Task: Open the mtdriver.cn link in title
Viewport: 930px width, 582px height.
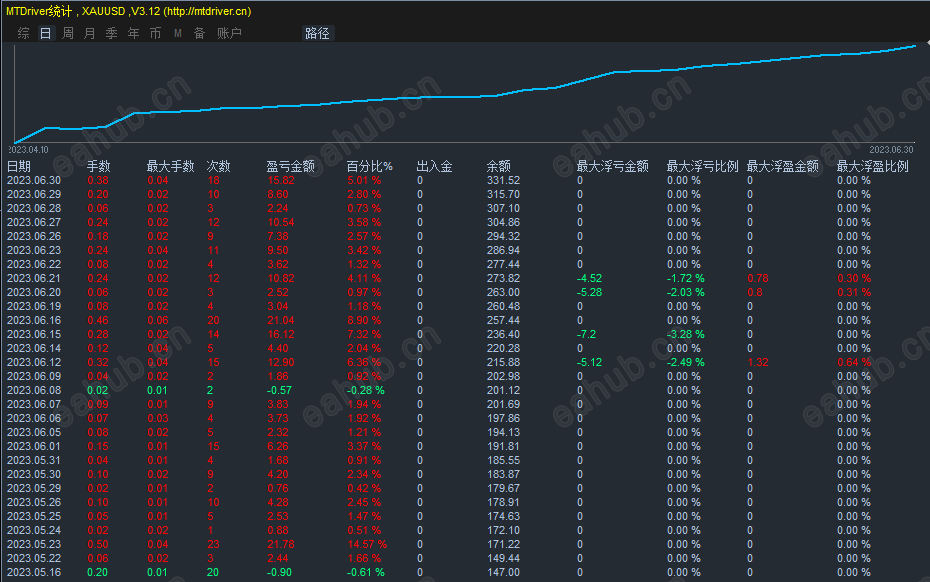Action: tap(207, 11)
